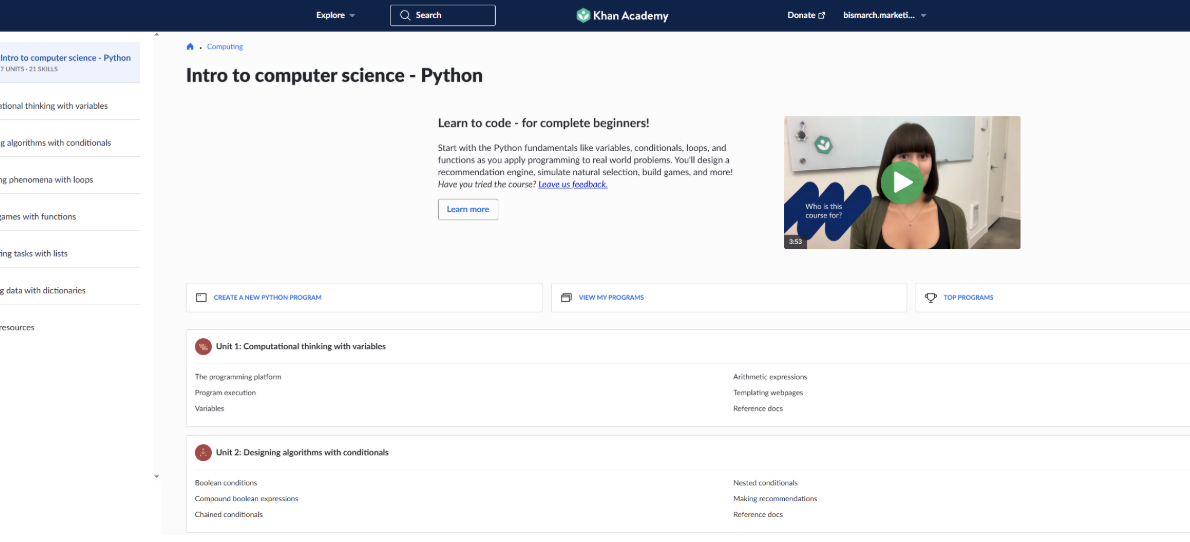
Task: Click the Unit 1 badge icon
Action: pos(203,346)
